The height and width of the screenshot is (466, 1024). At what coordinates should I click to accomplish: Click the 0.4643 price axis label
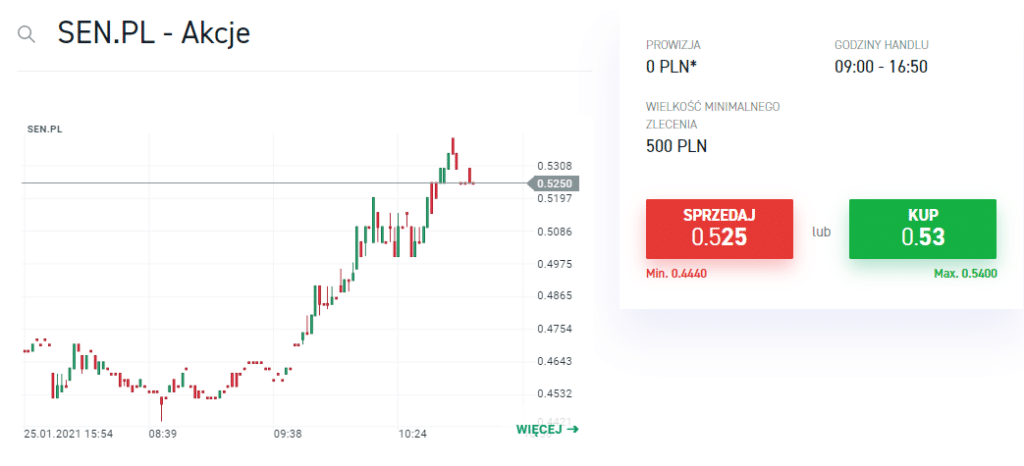553,361
